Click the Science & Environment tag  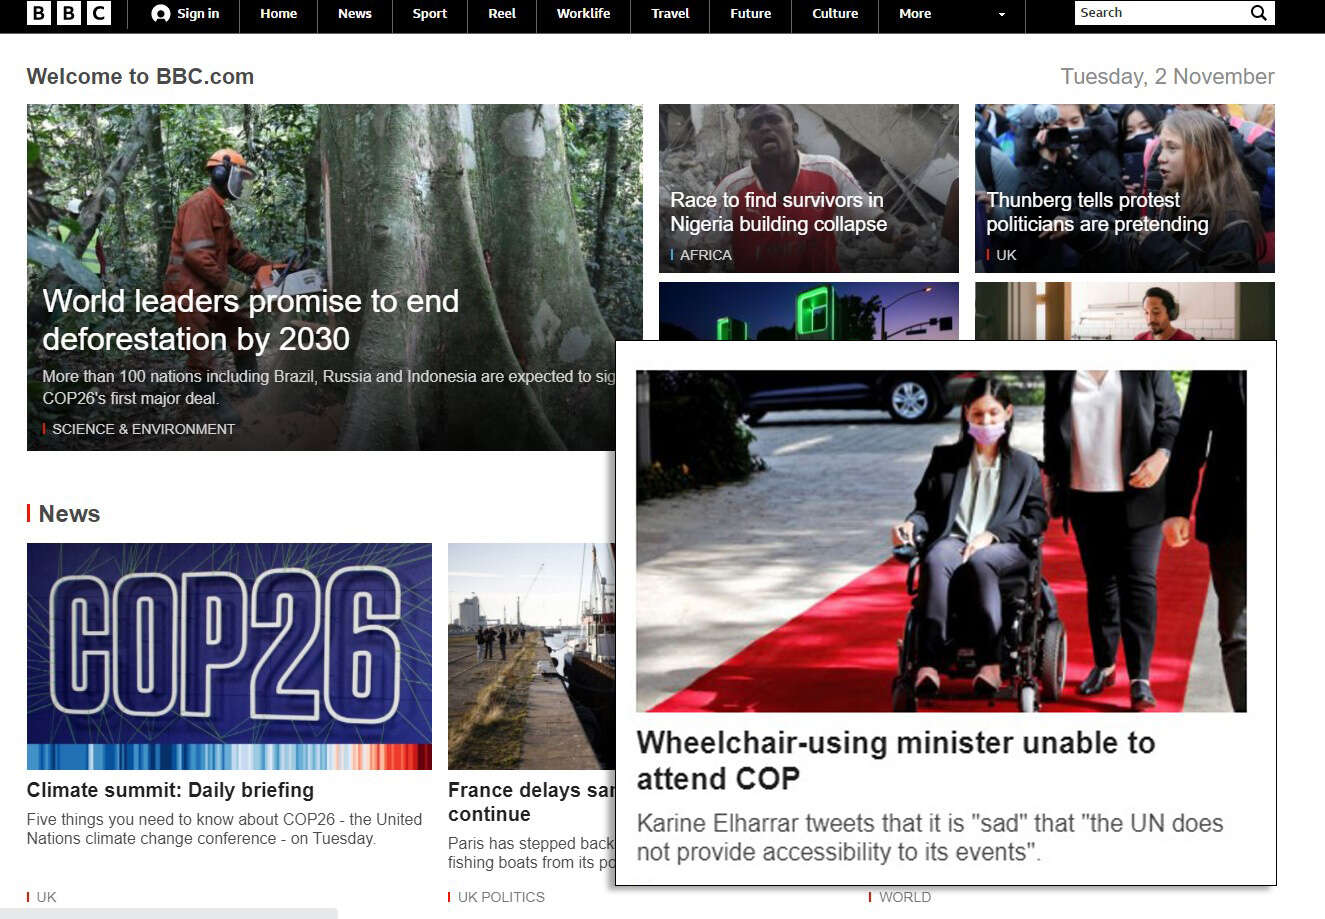[143, 429]
